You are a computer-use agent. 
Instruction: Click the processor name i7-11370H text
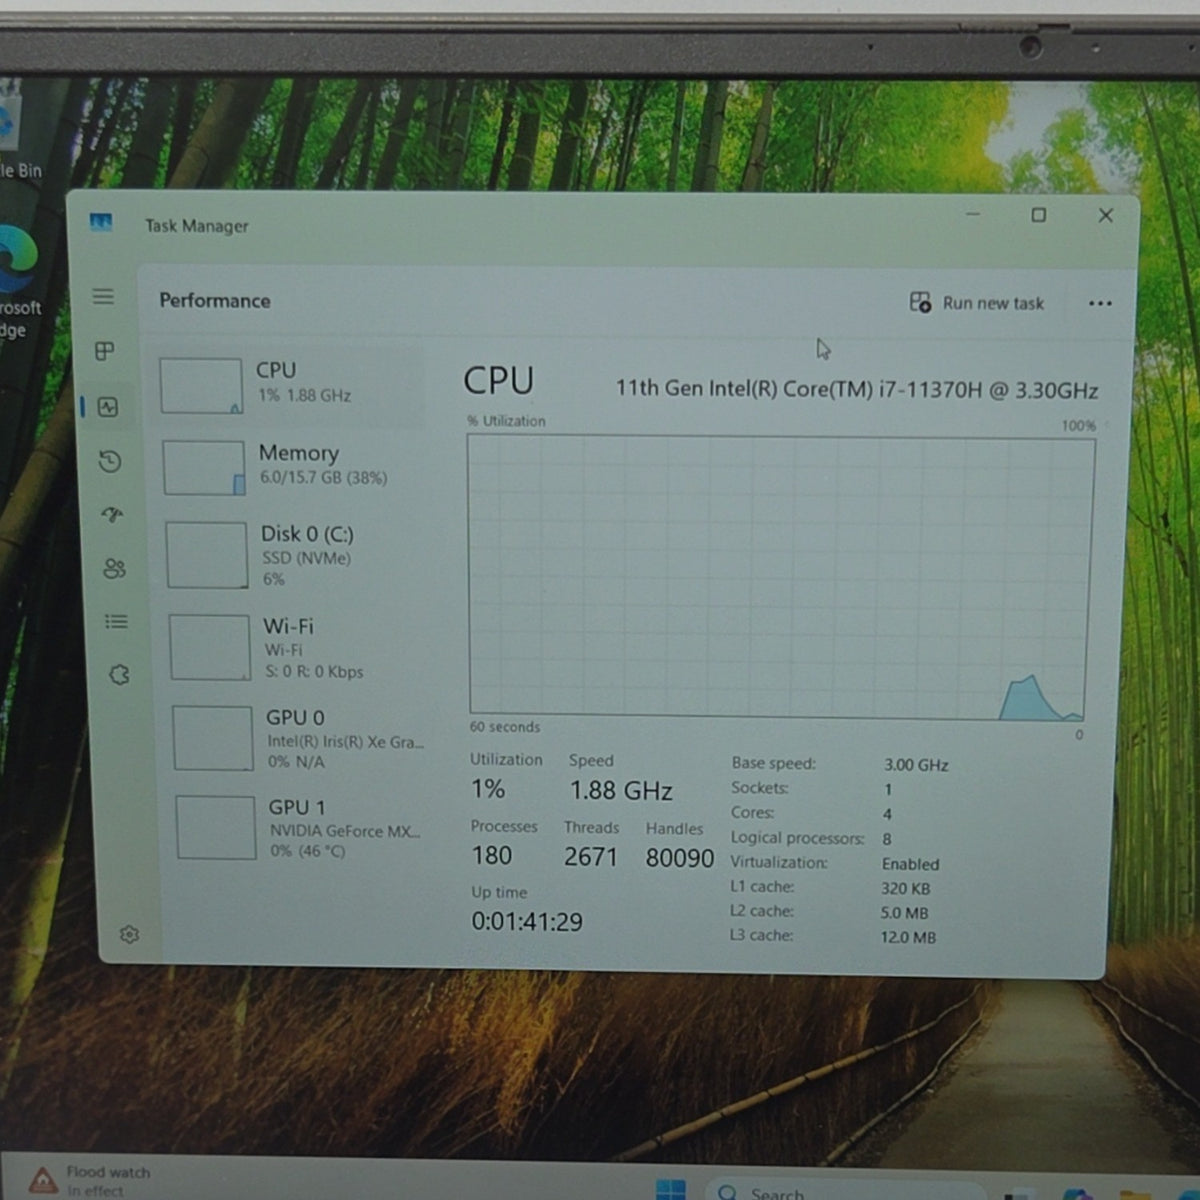point(856,389)
